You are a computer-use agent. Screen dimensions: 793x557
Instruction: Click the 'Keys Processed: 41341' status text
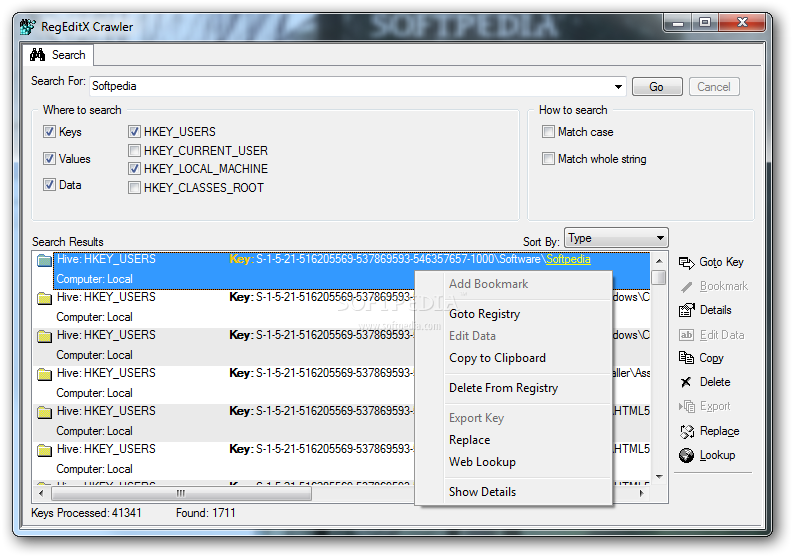coord(86,513)
